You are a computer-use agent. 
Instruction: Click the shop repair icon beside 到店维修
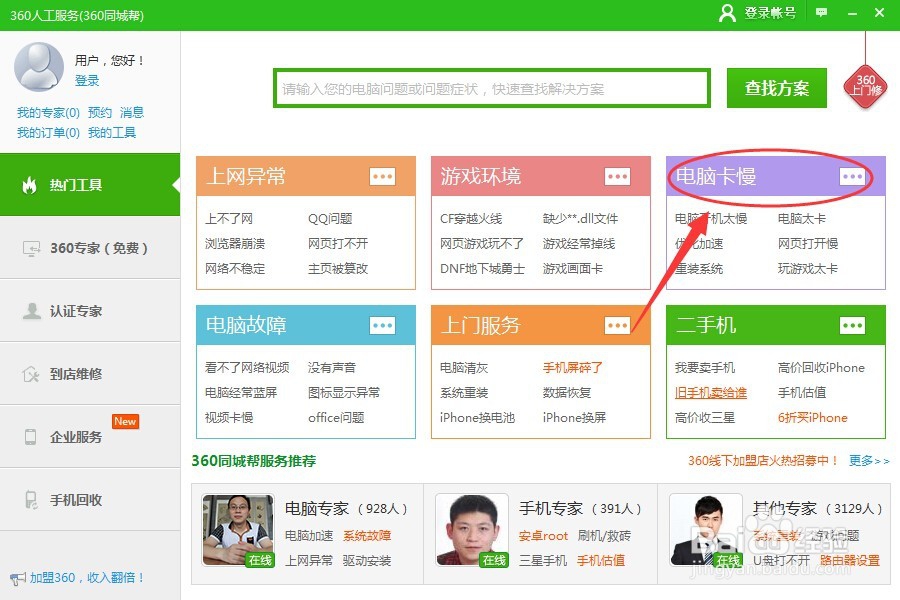(30, 374)
